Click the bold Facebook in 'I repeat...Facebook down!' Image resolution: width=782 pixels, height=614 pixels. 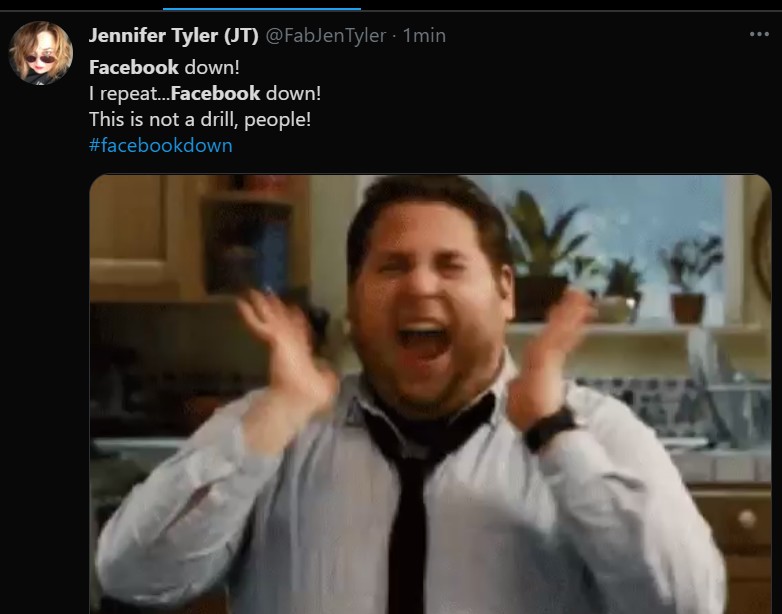(215, 93)
